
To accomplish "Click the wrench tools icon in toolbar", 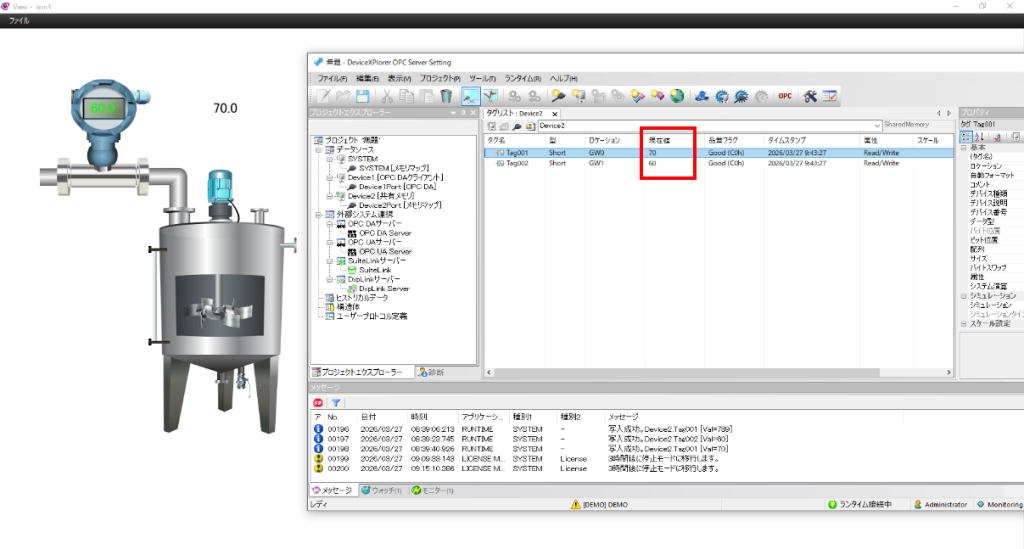I will tap(810, 96).
